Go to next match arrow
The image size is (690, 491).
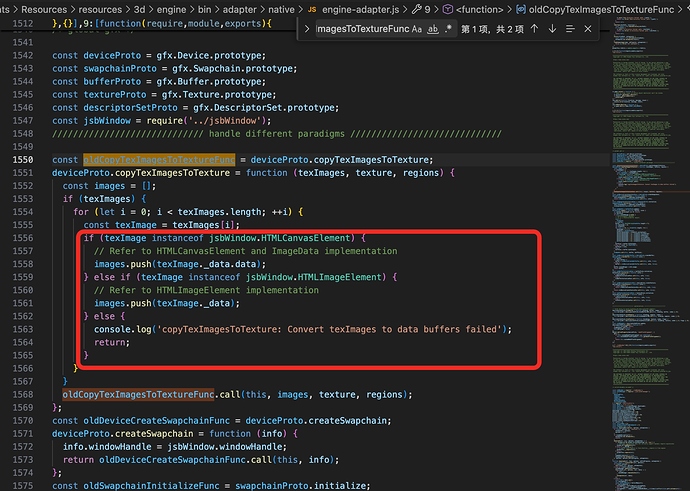point(552,29)
